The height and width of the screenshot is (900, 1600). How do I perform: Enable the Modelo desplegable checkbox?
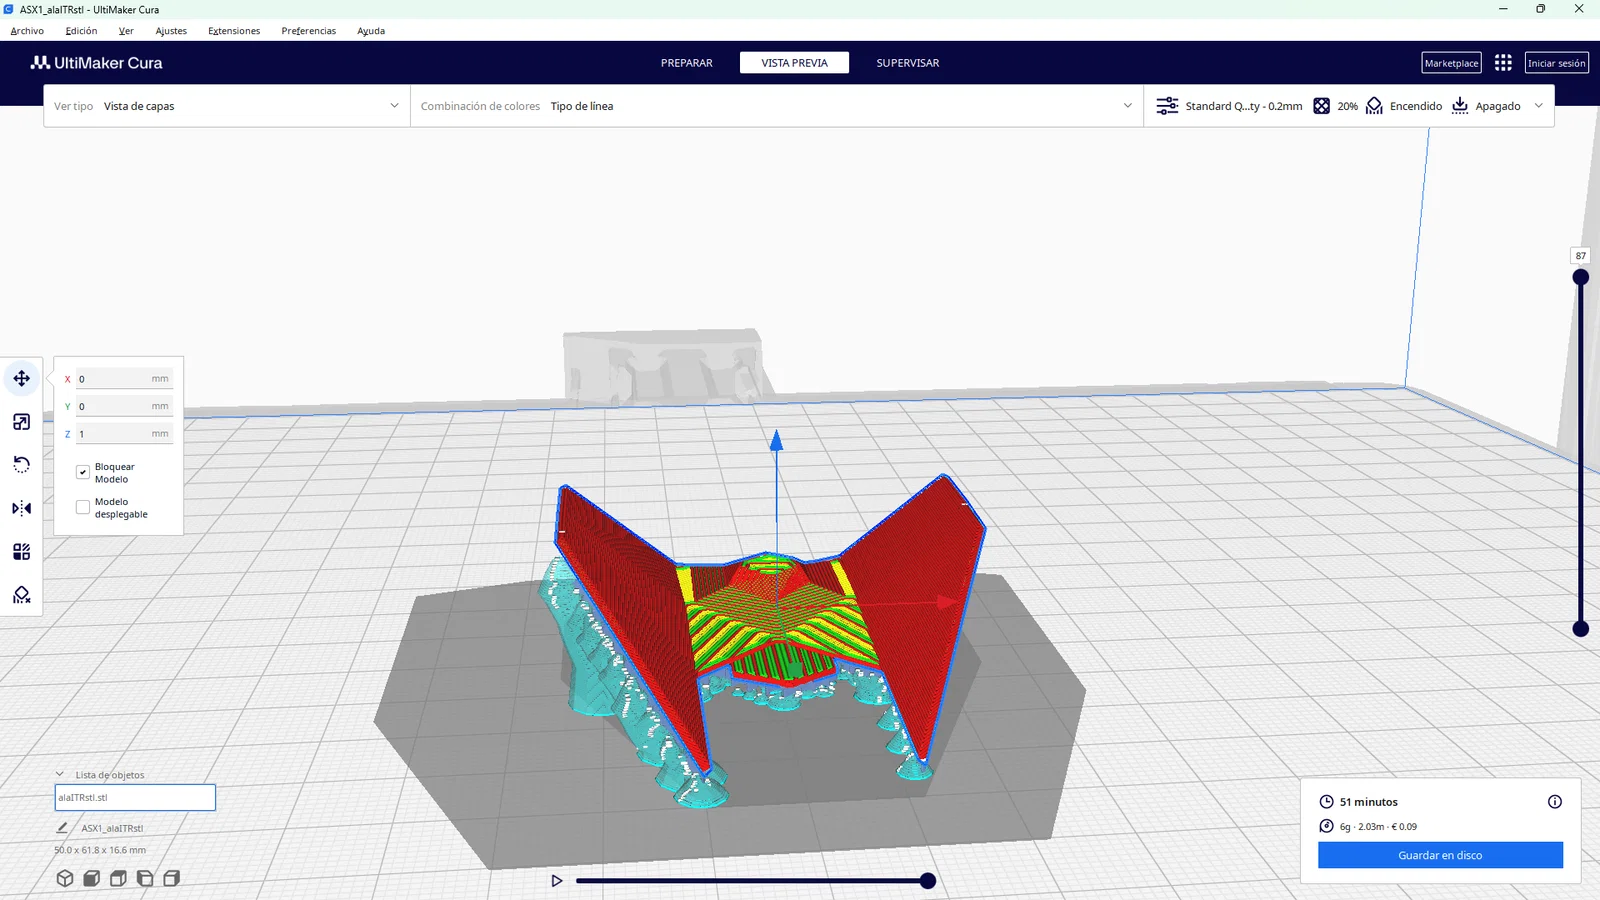[x=83, y=507]
